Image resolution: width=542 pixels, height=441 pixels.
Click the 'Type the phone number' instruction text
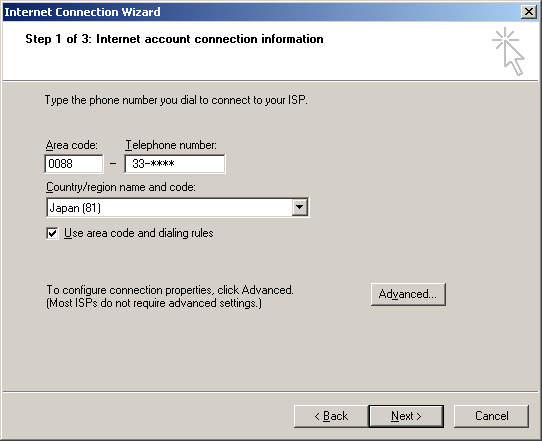tap(176, 100)
